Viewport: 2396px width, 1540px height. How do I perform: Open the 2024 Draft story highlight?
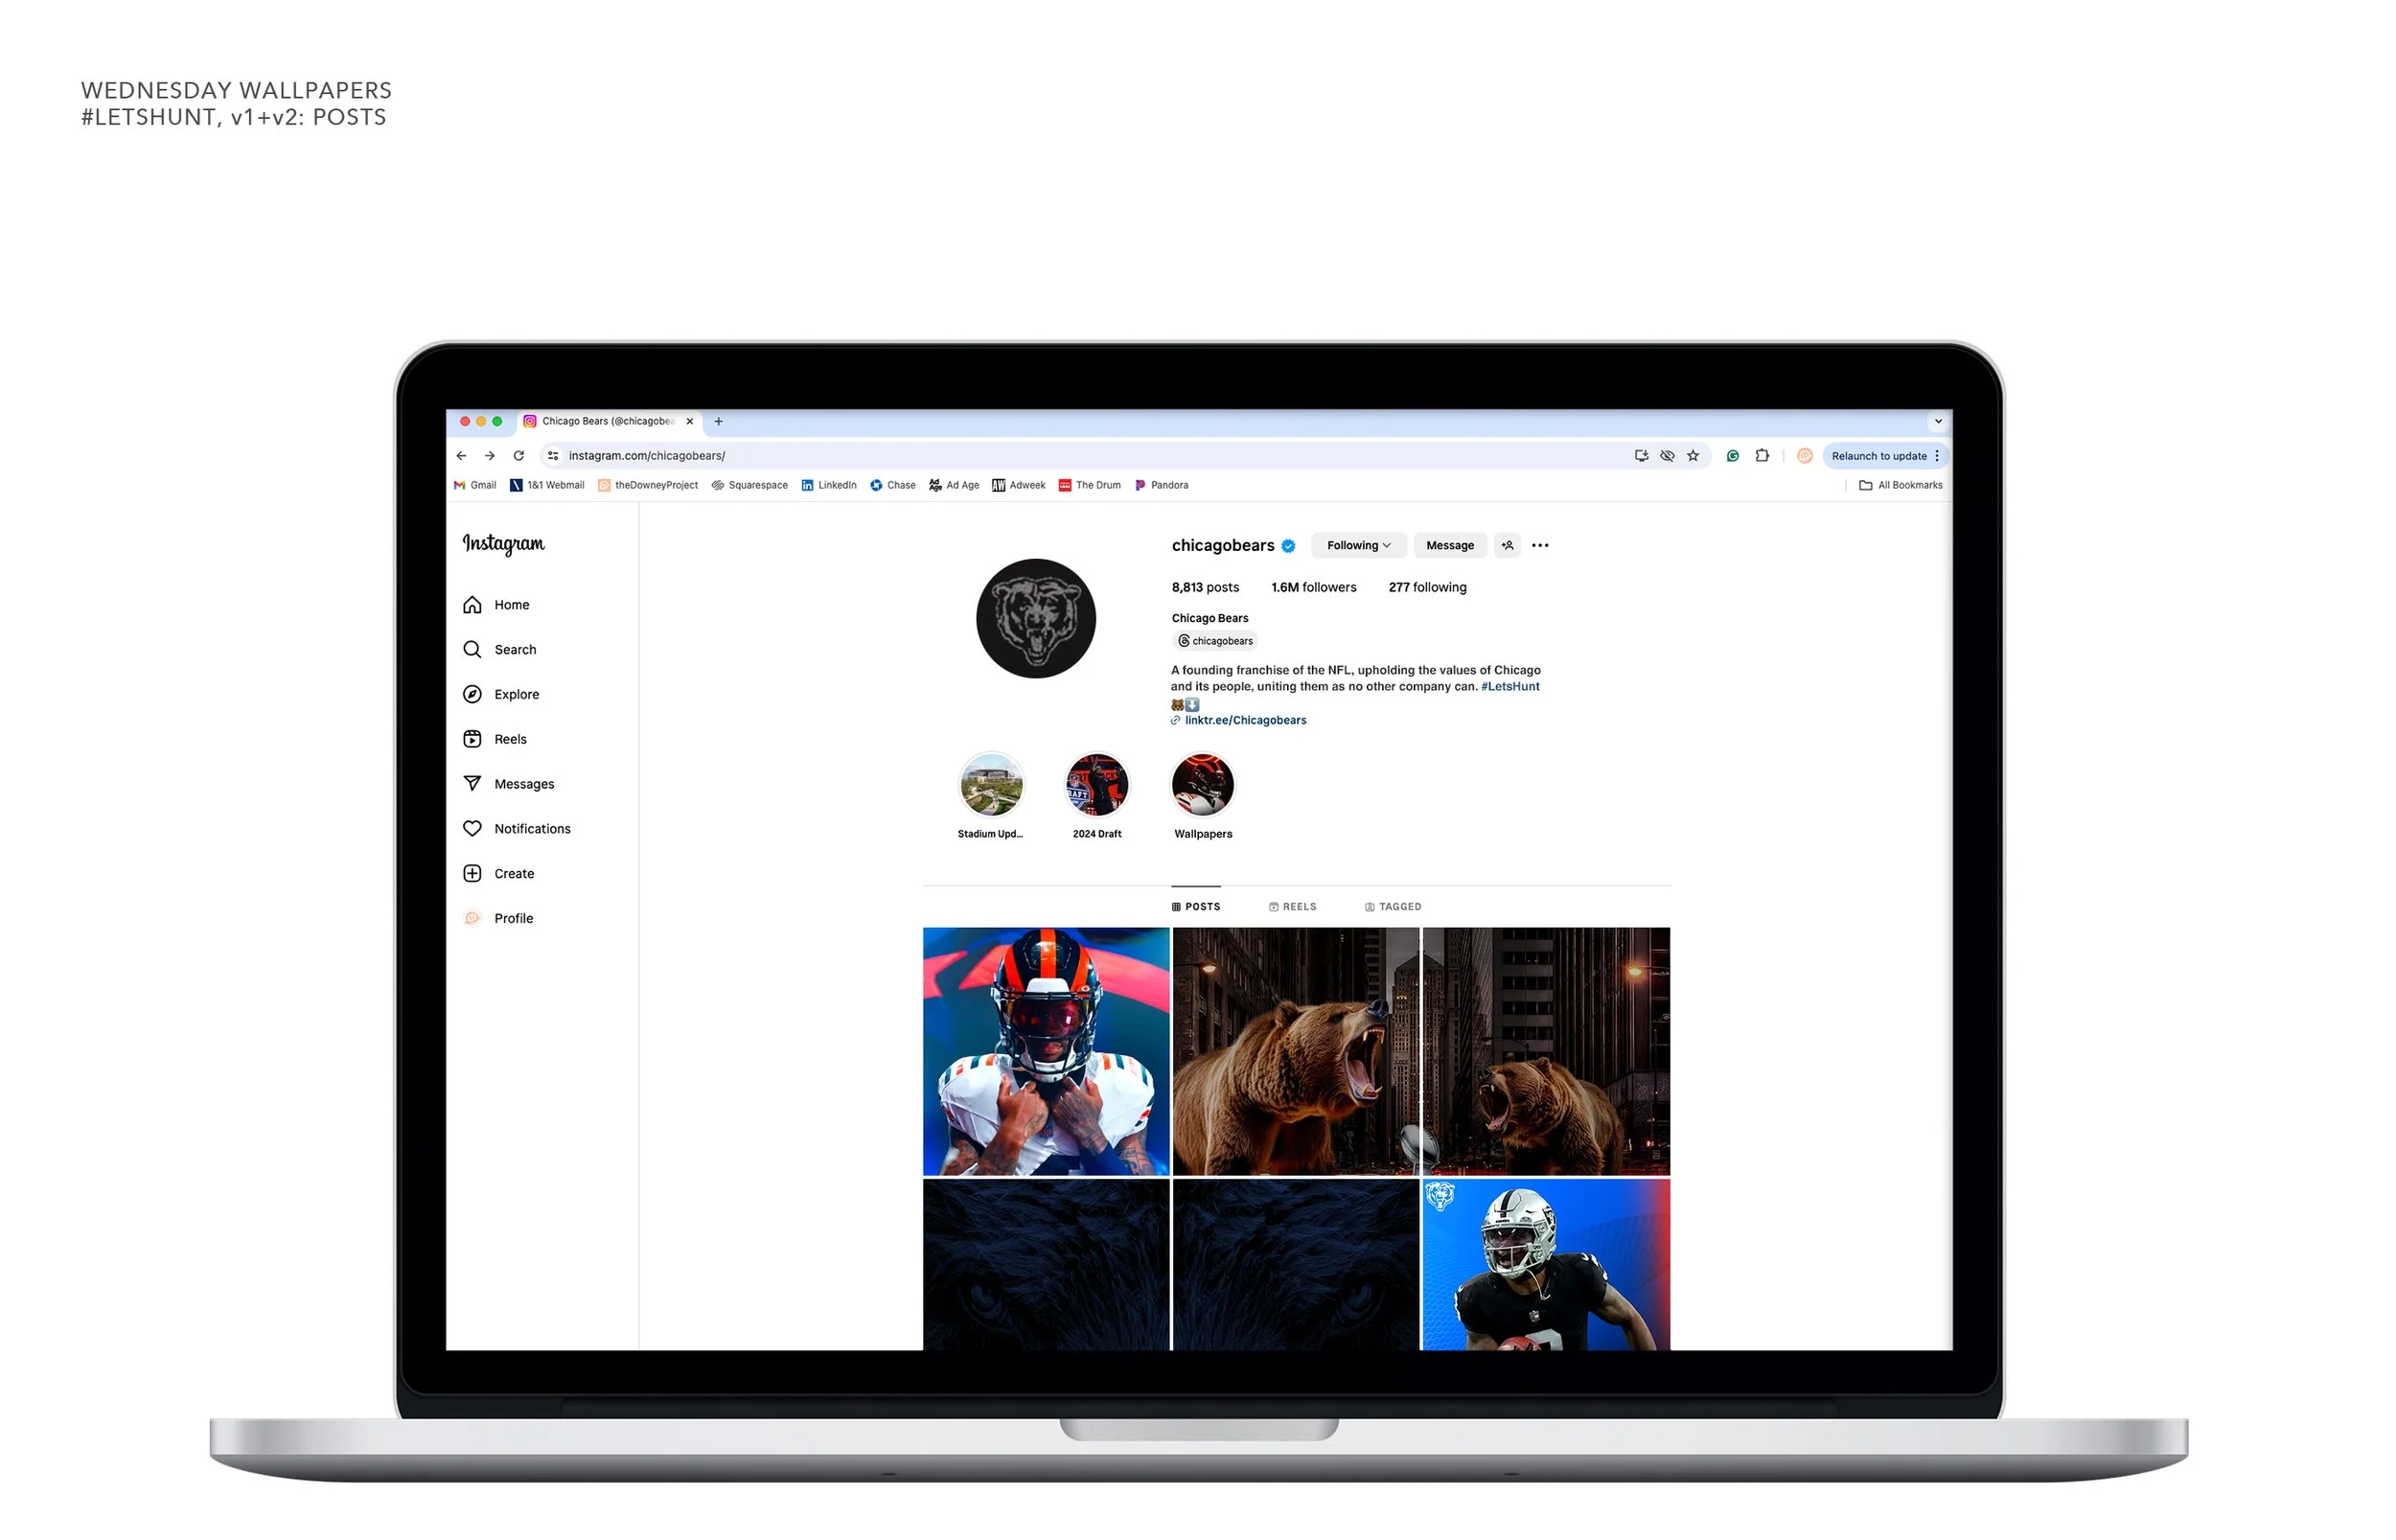[1096, 797]
